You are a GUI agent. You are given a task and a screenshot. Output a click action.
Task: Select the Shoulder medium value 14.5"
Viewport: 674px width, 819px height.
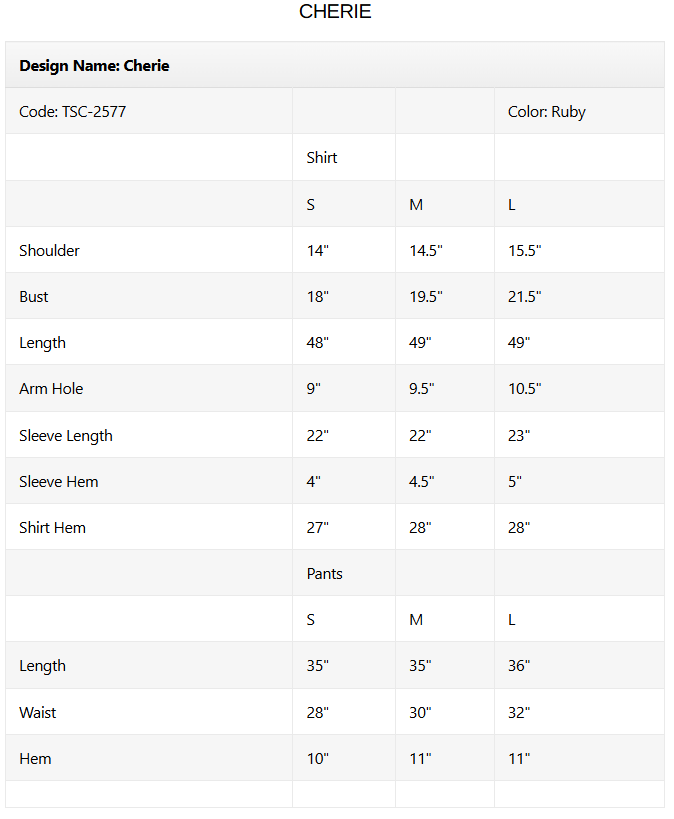coord(426,251)
